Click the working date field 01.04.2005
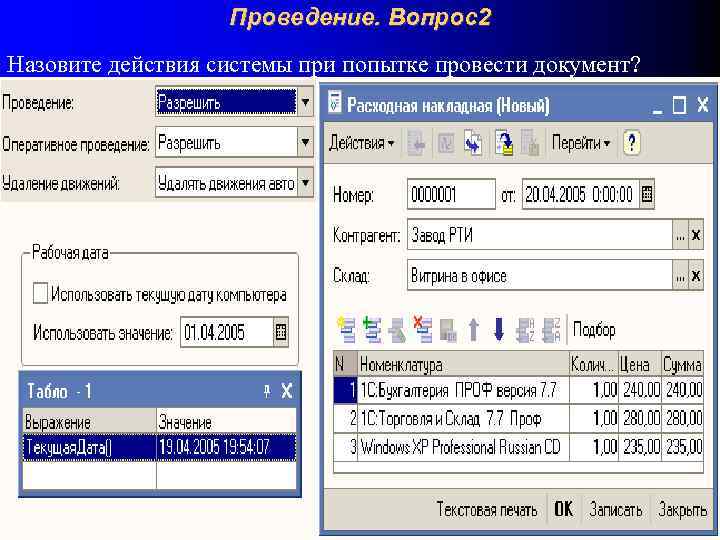 (x=227, y=332)
